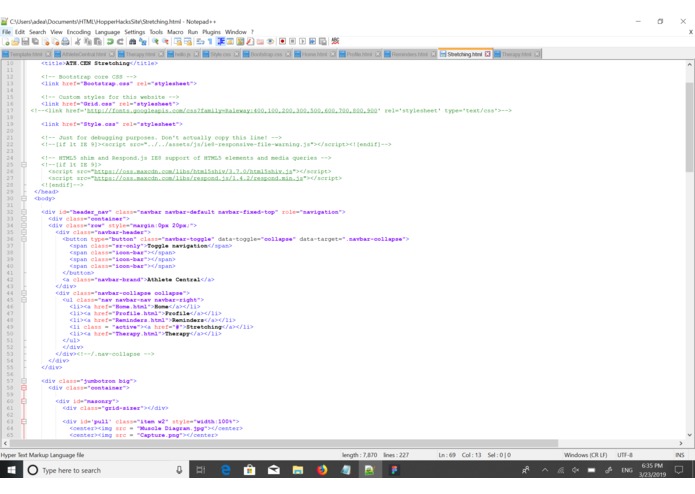695x494 pixels.
Task: Collapse the jumbotron div fold at line 57
Action: pyautogui.click(x=24, y=381)
